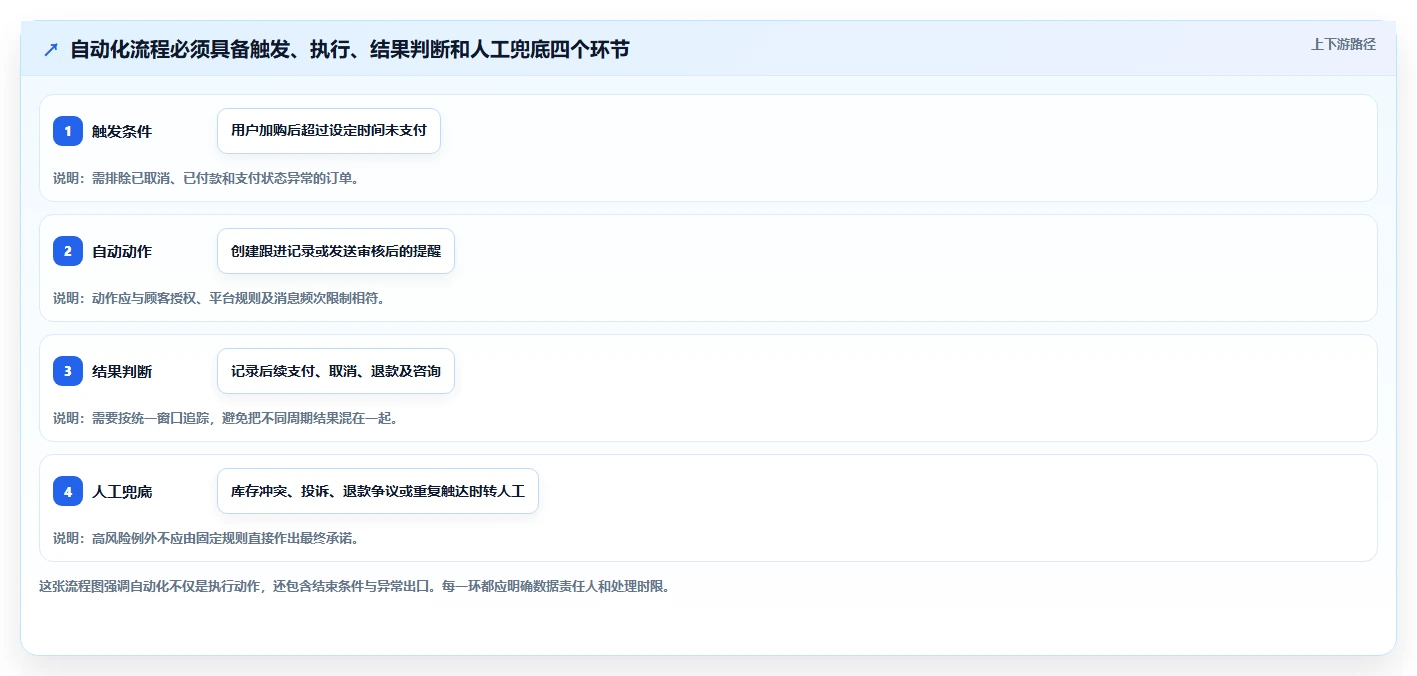Click the note 需要按统一窗口追踪
The image size is (1417, 676).
pos(226,418)
